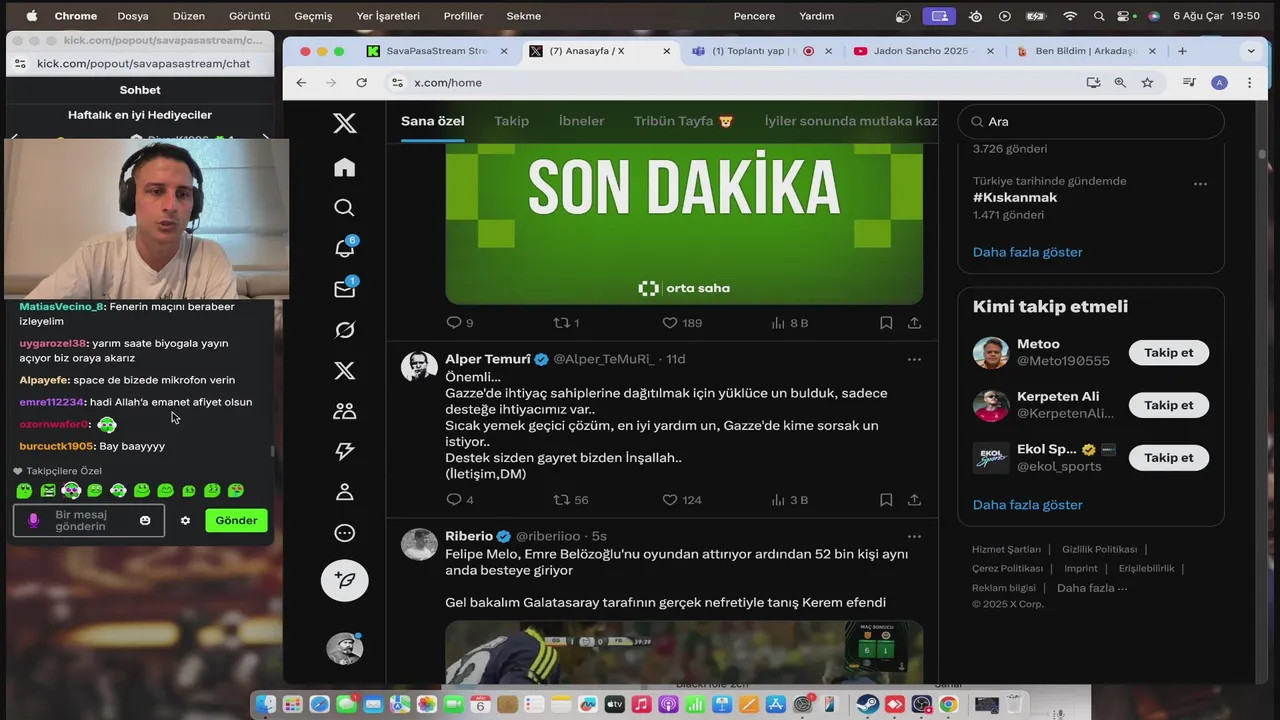
Task: Repost the SON DAKİKA post
Action: [566, 323]
